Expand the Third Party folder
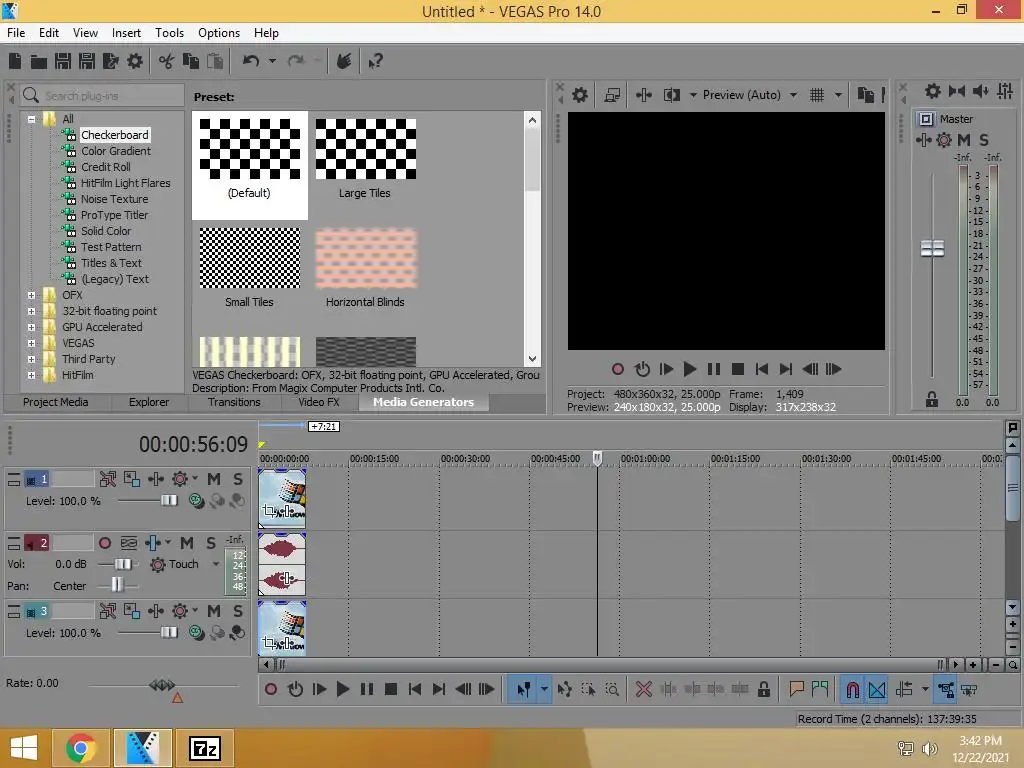The width and height of the screenshot is (1024, 768). coord(31,359)
